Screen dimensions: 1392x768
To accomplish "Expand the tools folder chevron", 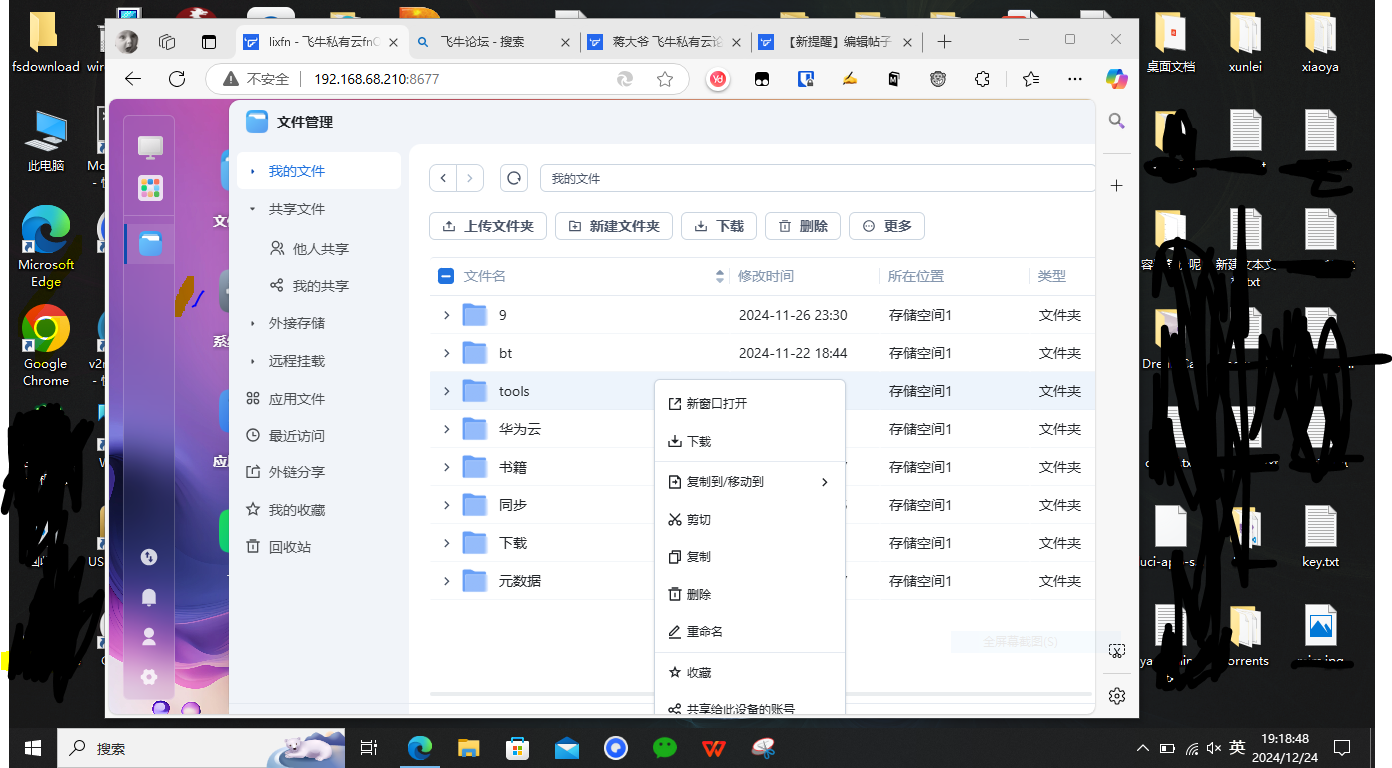I will 447,391.
